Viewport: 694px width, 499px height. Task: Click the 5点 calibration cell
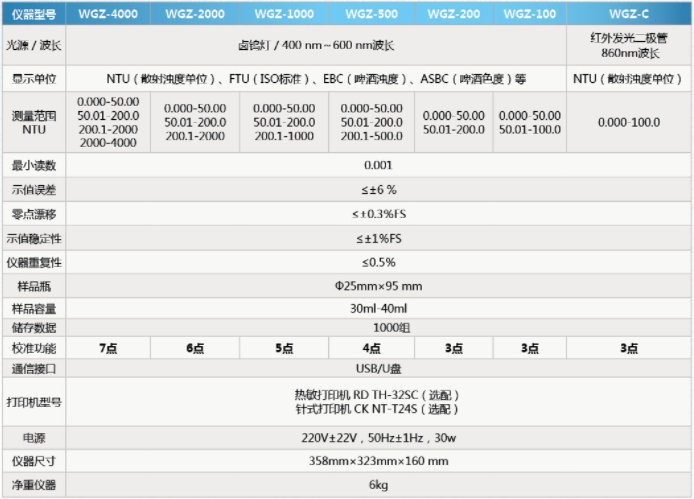click(x=283, y=348)
